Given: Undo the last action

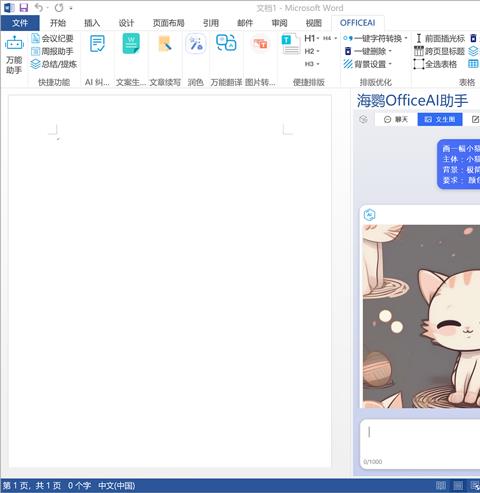Looking at the screenshot, I should [39, 7].
